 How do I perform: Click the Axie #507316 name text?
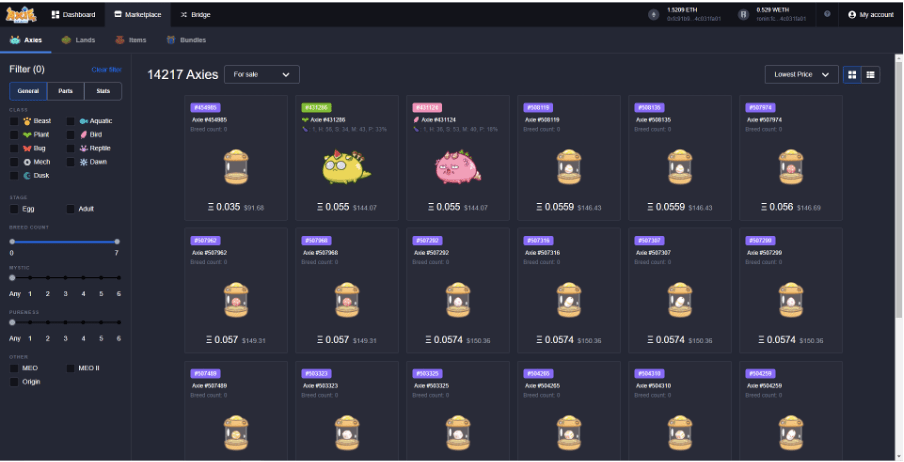(543, 253)
